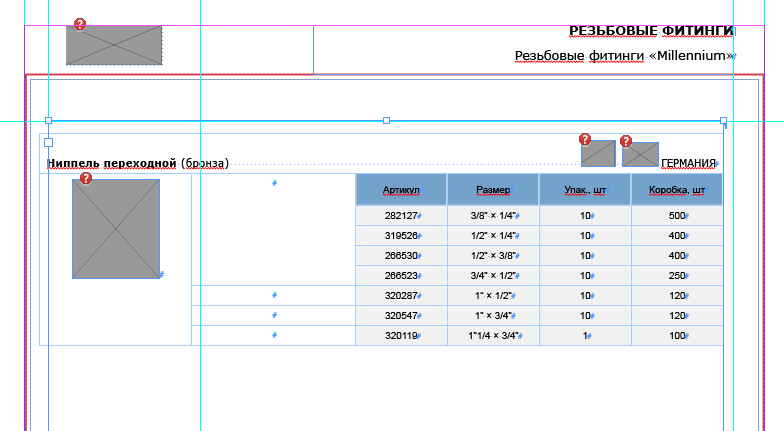The image size is (784, 431).
Task: Click the Артикул column header
Action: (401, 190)
